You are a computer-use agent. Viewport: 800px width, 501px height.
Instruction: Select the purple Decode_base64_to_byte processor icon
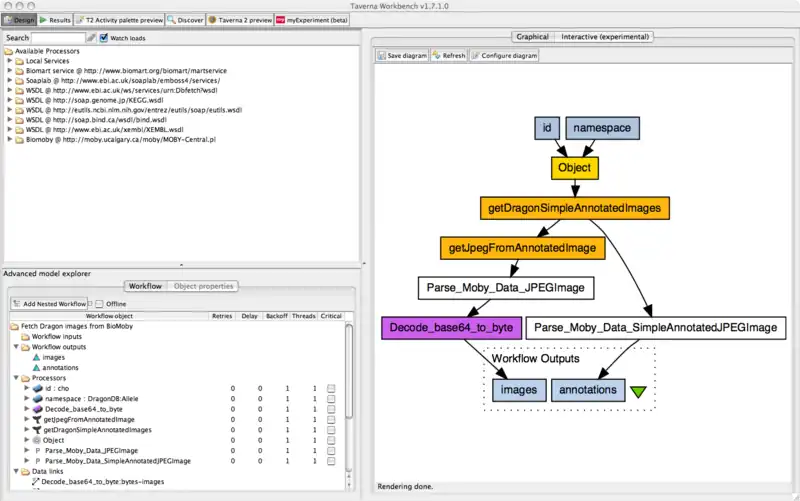[x=37, y=410]
